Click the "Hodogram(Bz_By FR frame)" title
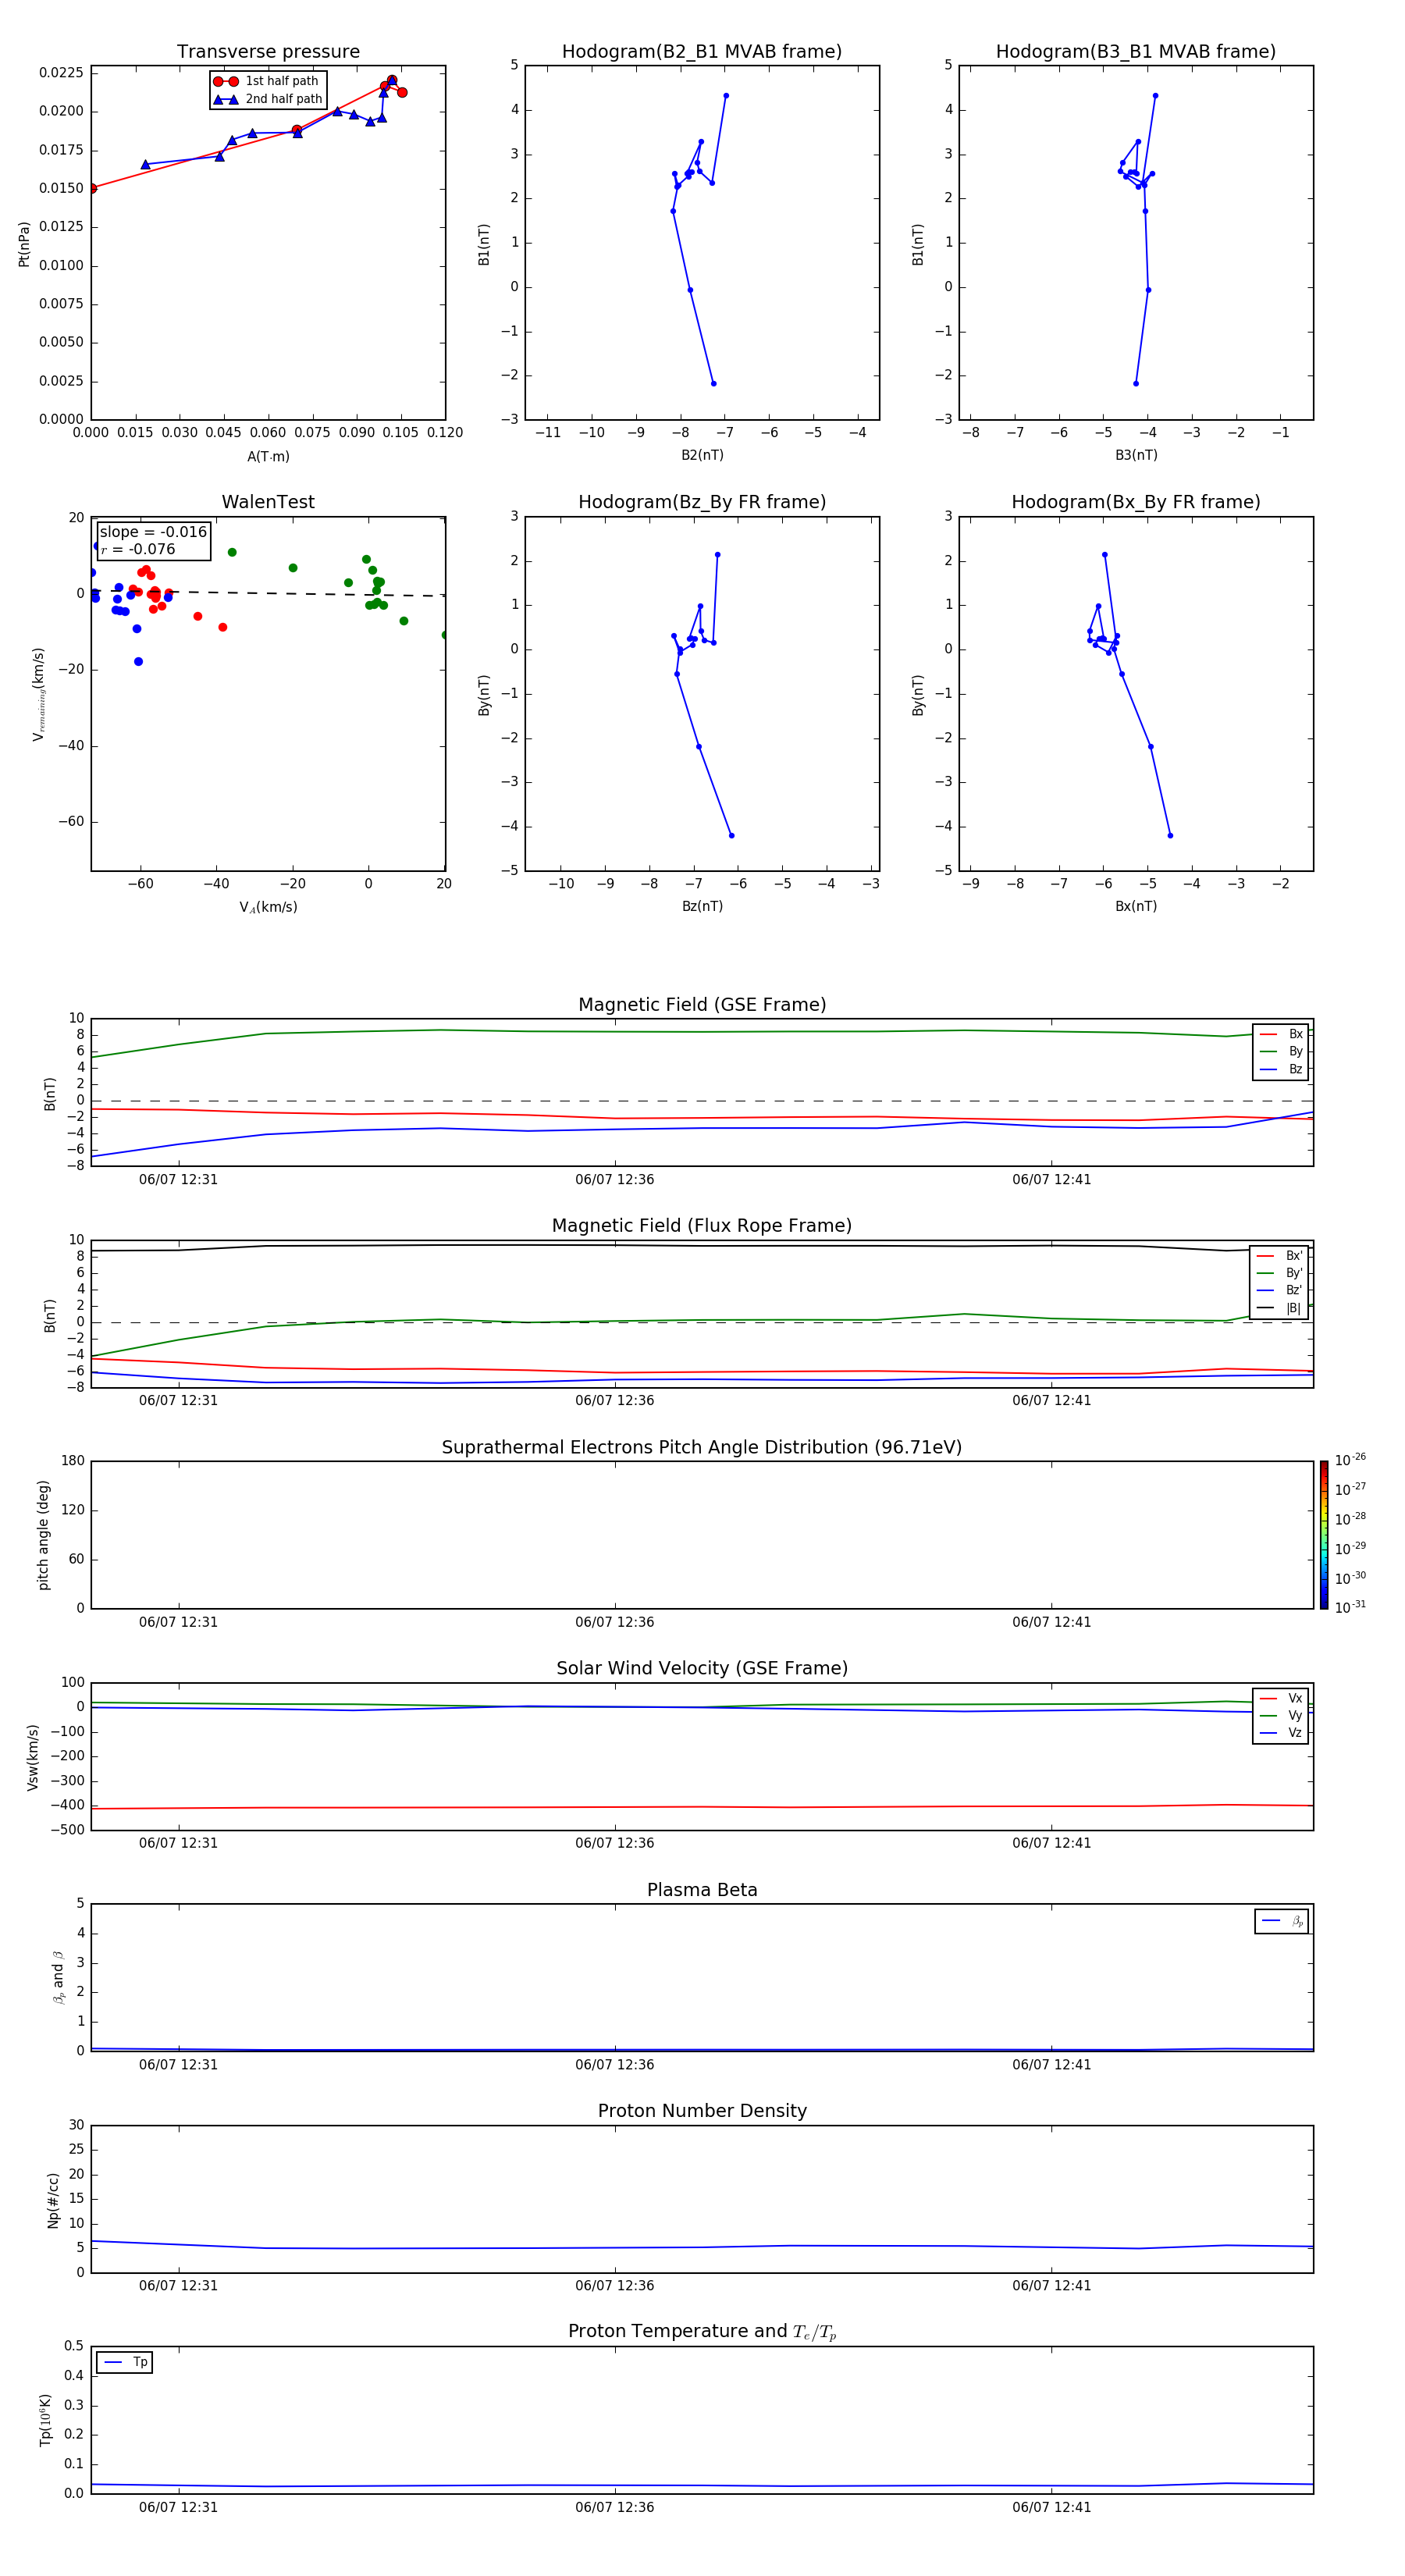 702,502
